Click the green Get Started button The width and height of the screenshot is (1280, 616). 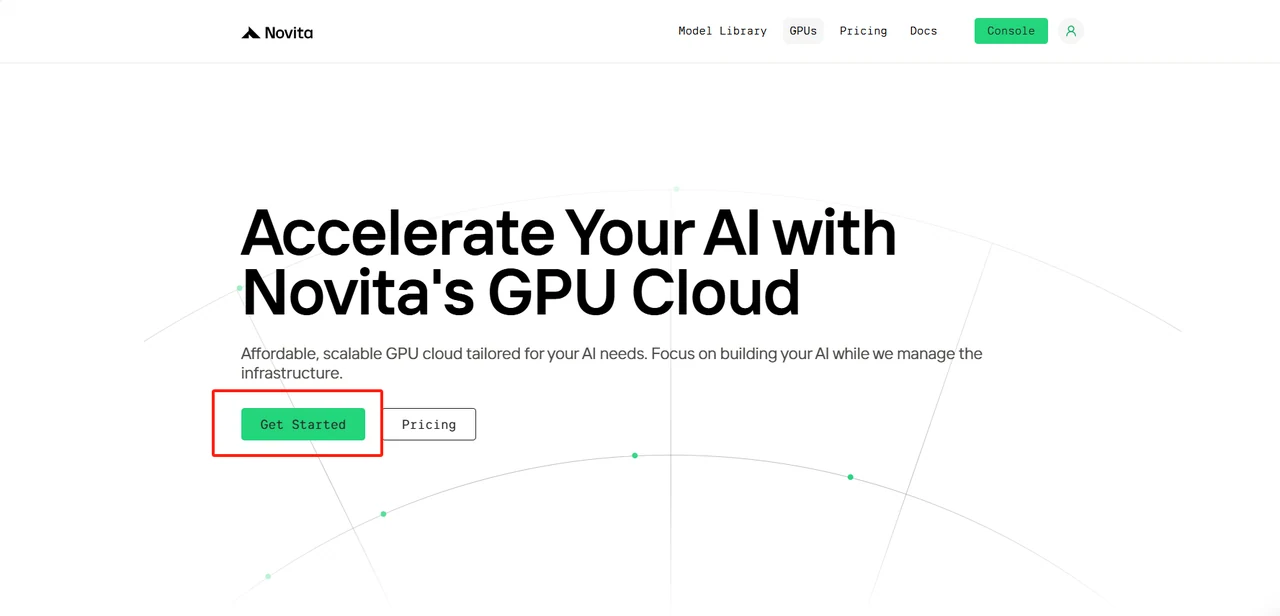303,424
